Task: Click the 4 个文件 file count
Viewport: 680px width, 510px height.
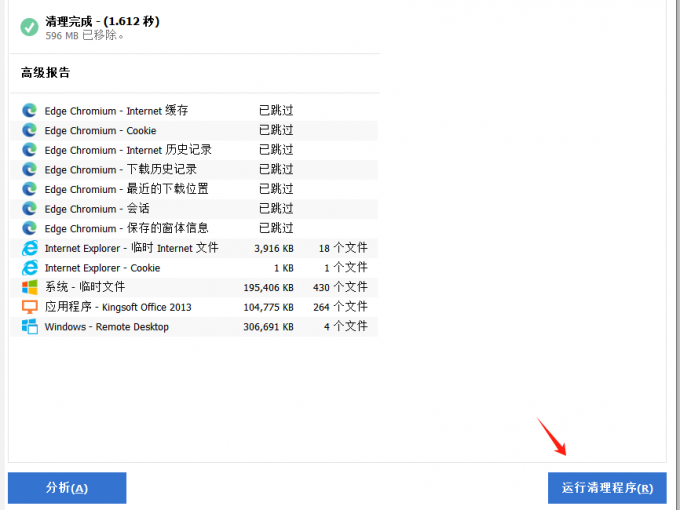Action: 346,326
